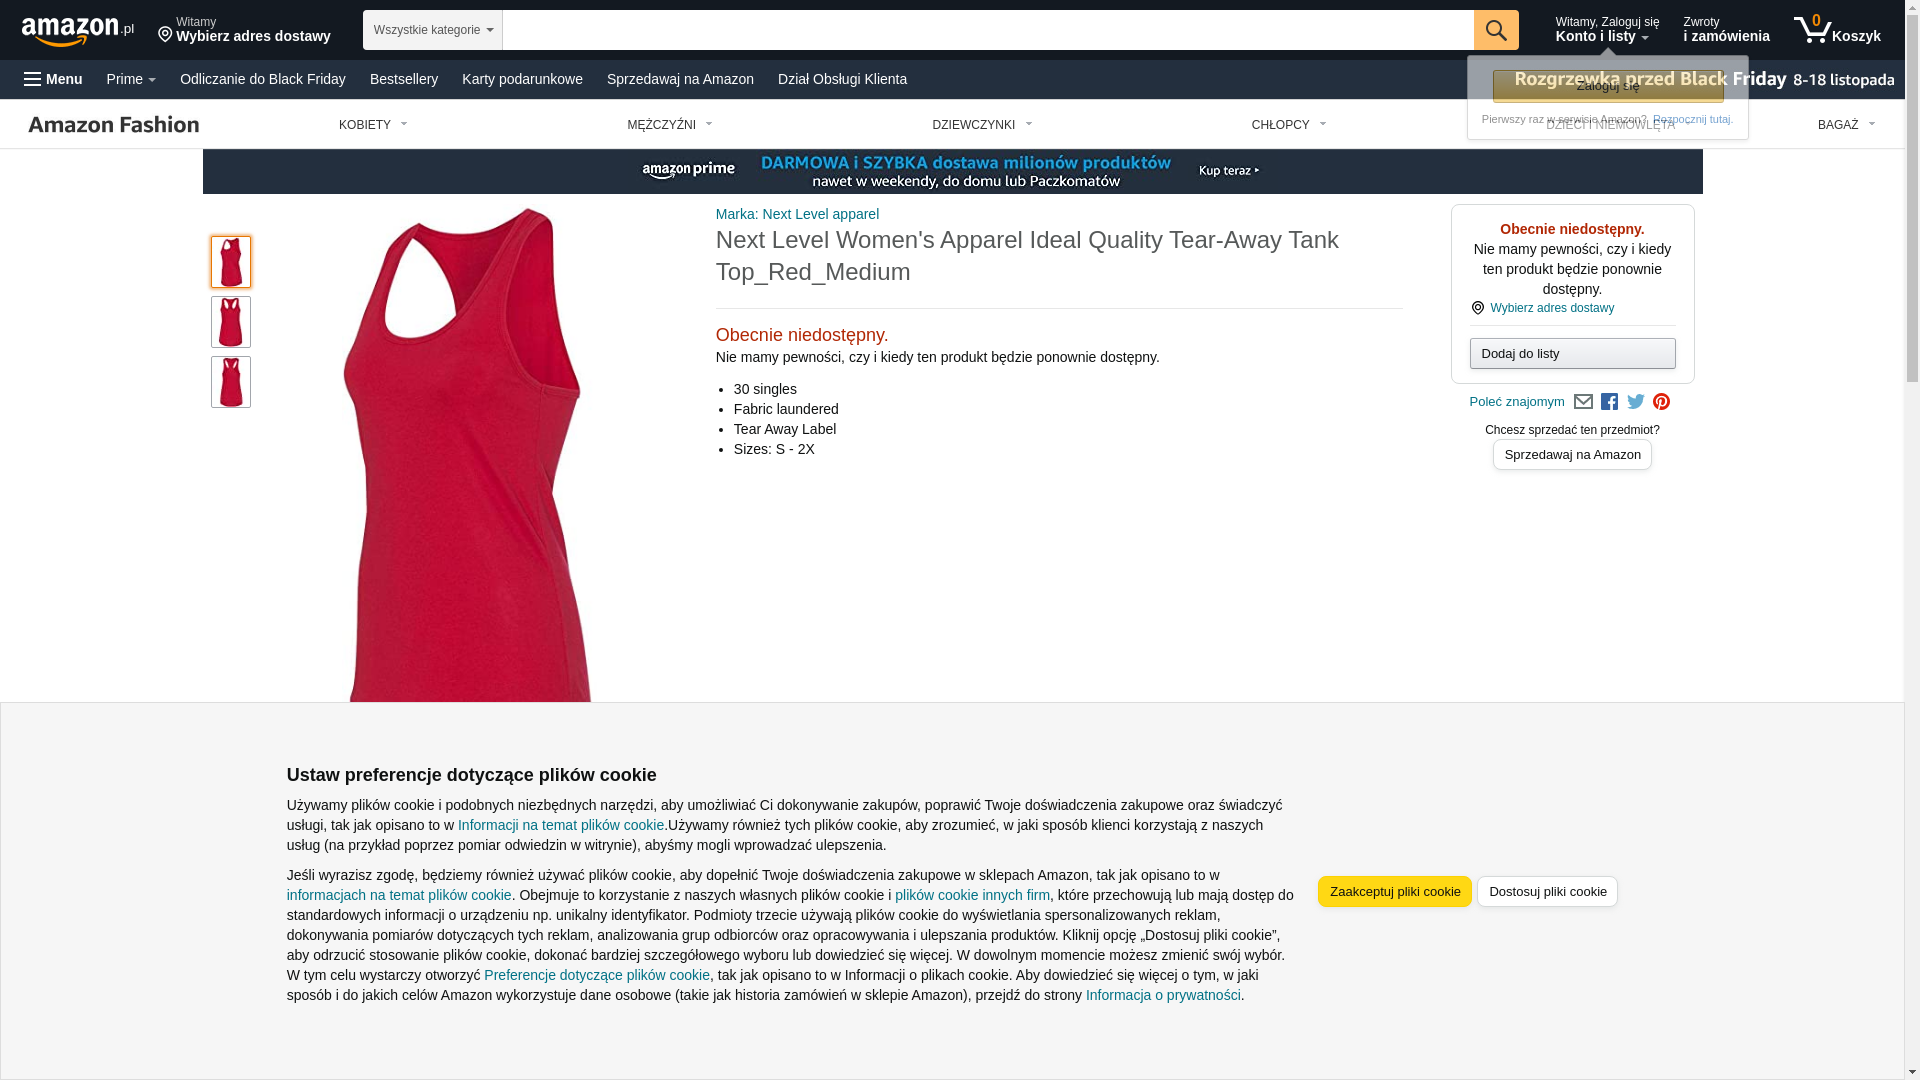Click the Dodaj do listy button
The height and width of the screenshot is (1080, 1920).
(x=1573, y=354)
